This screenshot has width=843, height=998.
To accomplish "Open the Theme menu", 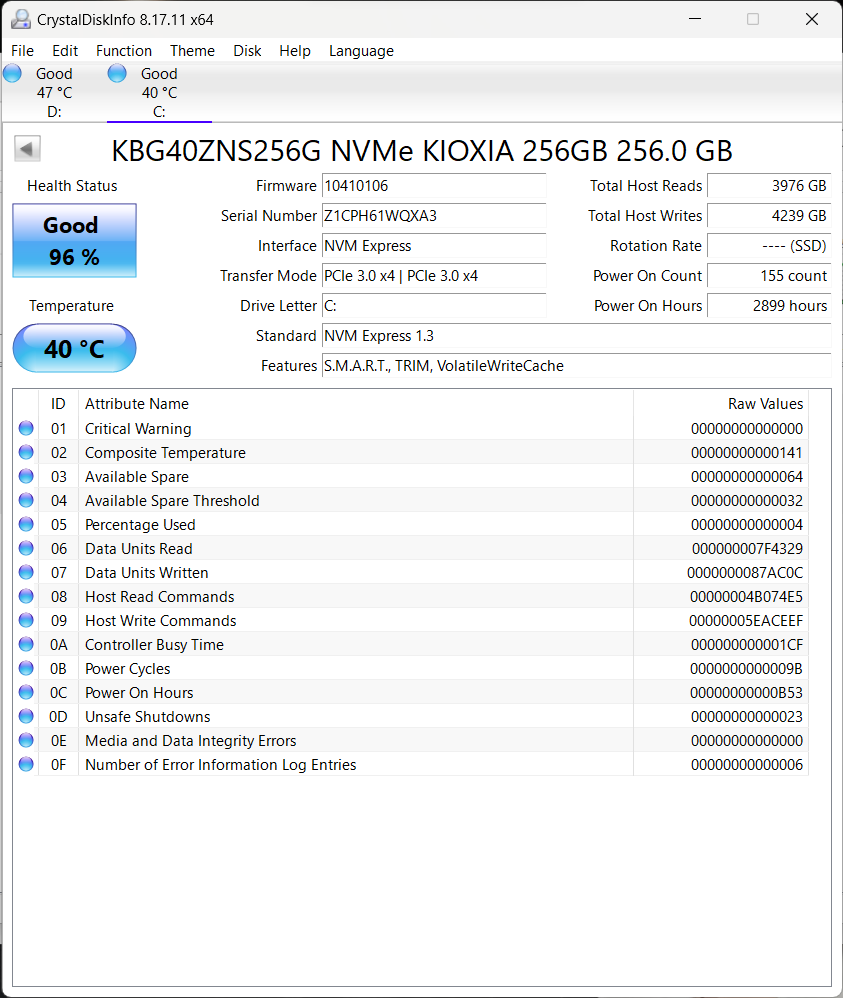I will coord(192,51).
